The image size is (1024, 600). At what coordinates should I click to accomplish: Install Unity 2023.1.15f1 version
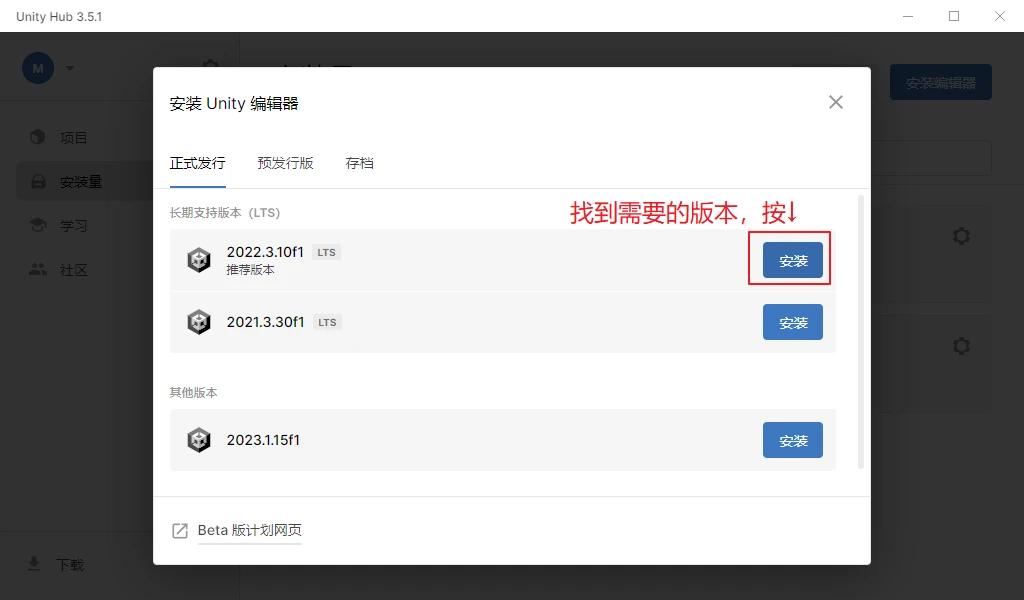792,440
